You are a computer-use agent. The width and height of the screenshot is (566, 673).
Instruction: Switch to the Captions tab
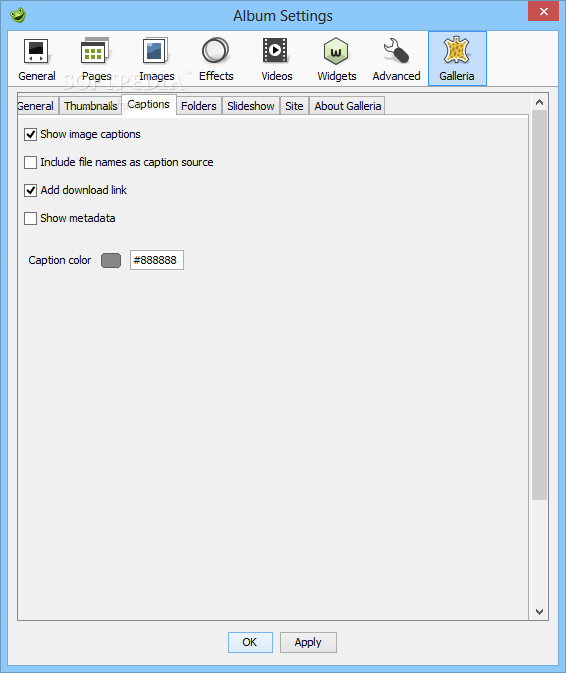pos(148,105)
